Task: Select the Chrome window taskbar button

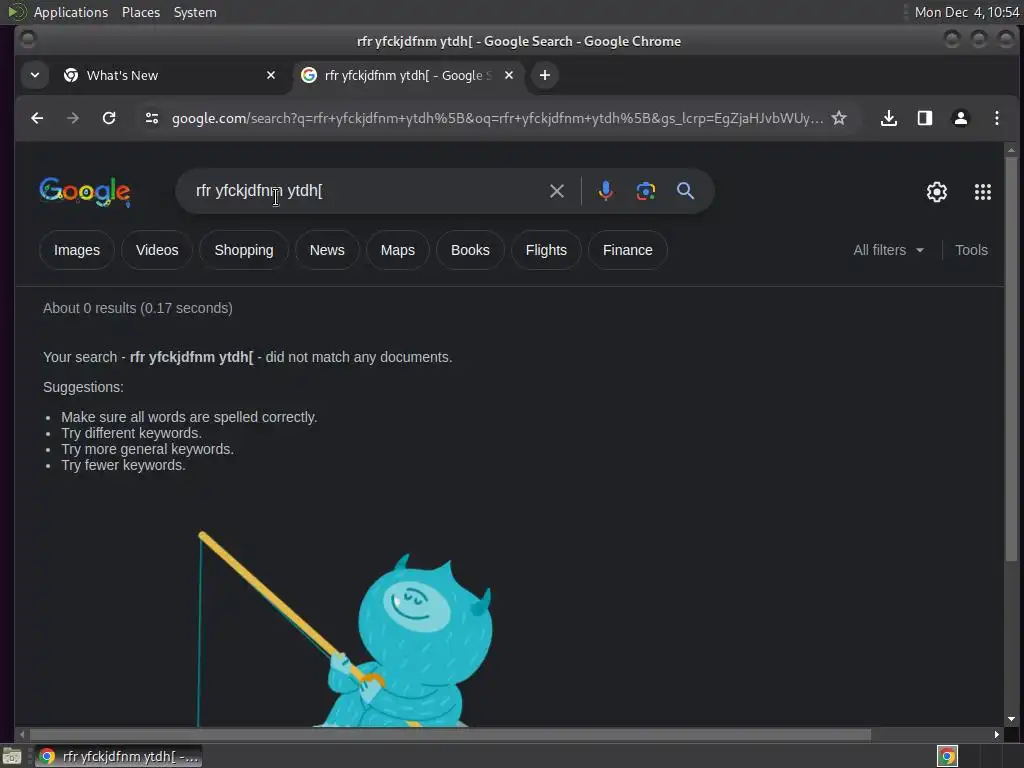Action: tap(118, 756)
